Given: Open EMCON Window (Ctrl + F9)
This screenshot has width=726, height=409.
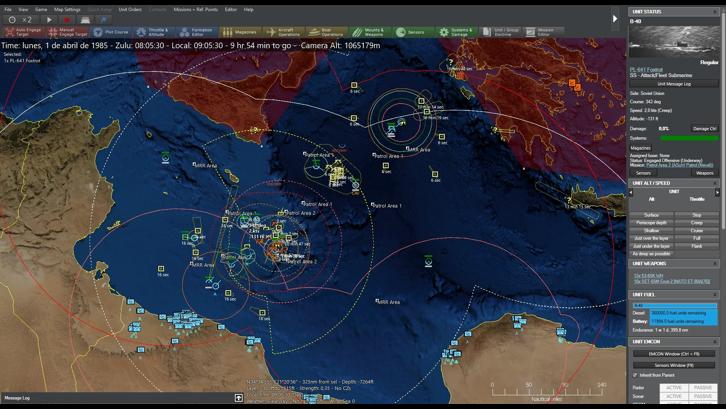Looking at the screenshot, I should 674,354.
